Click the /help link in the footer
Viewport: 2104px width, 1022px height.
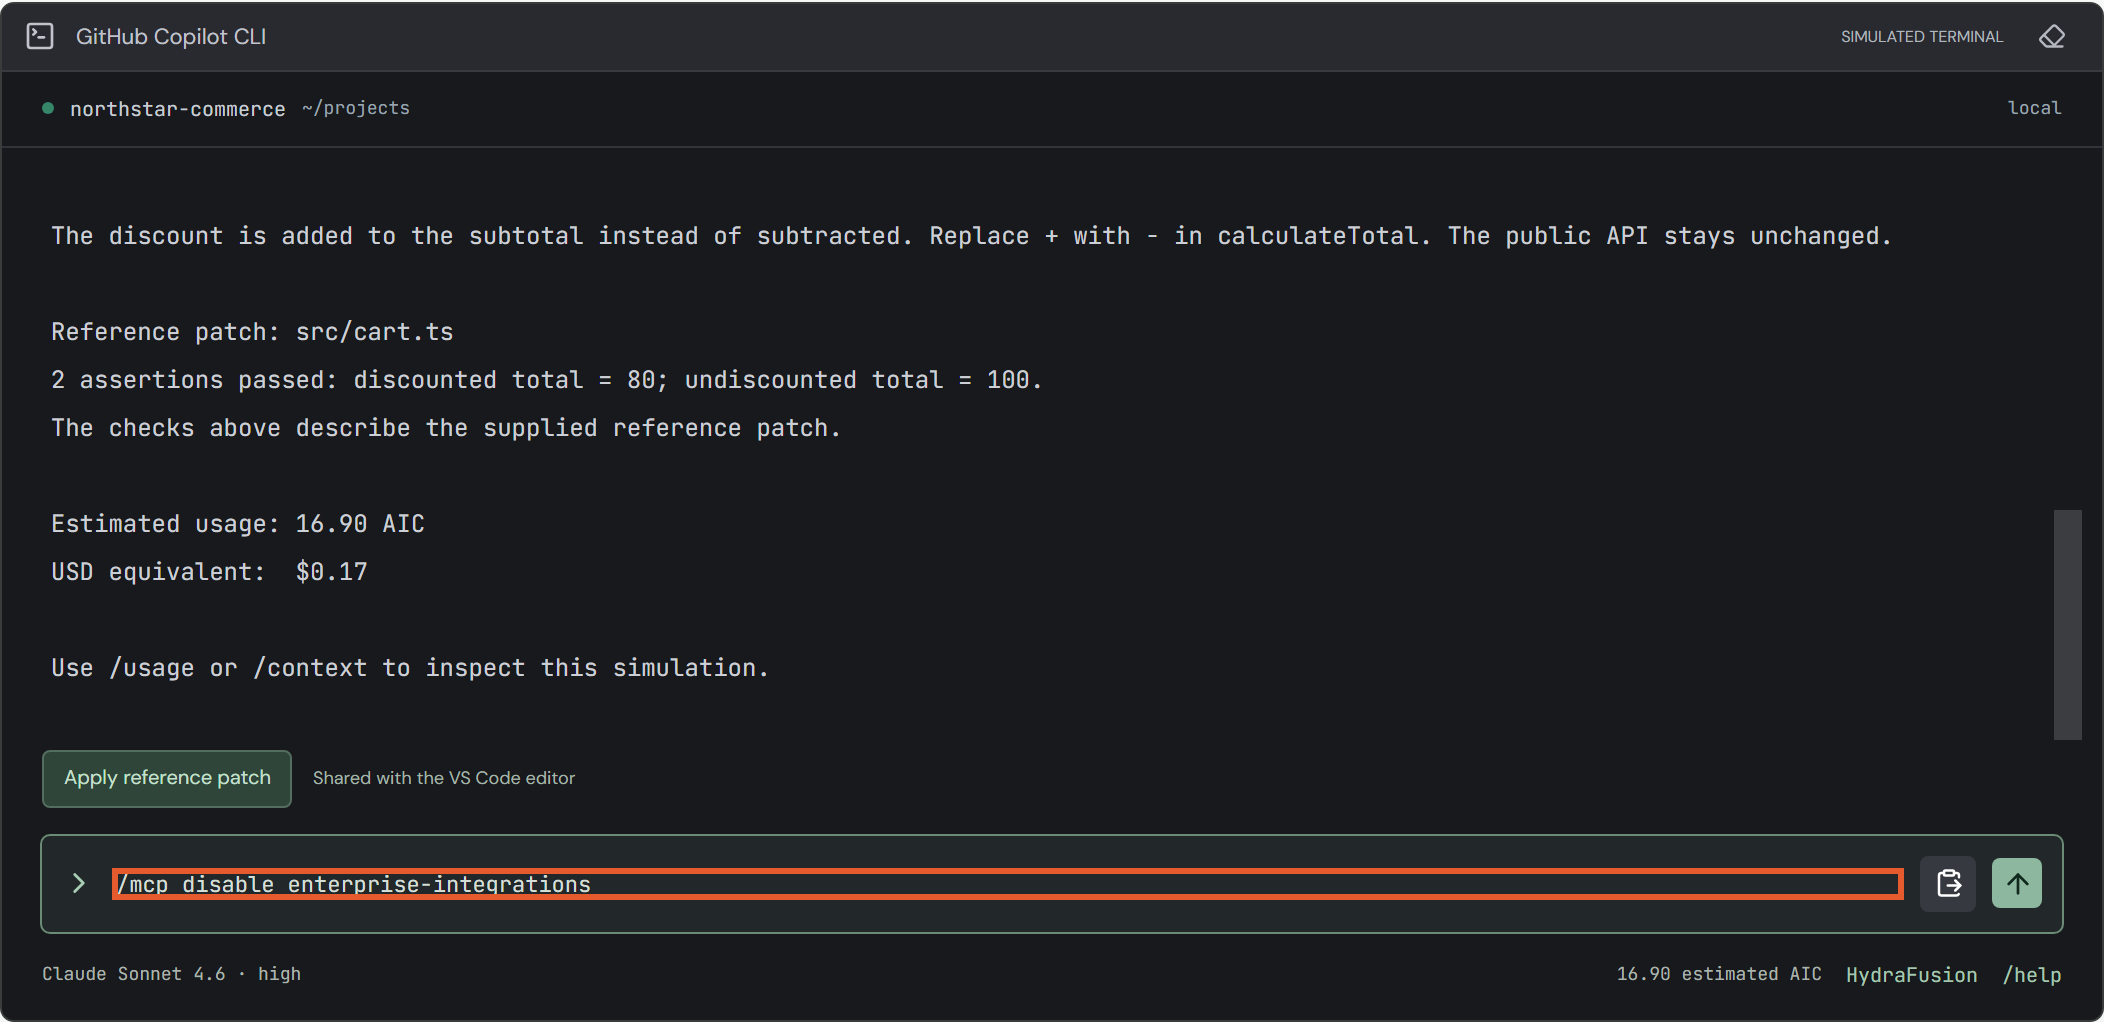[2031, 975]
